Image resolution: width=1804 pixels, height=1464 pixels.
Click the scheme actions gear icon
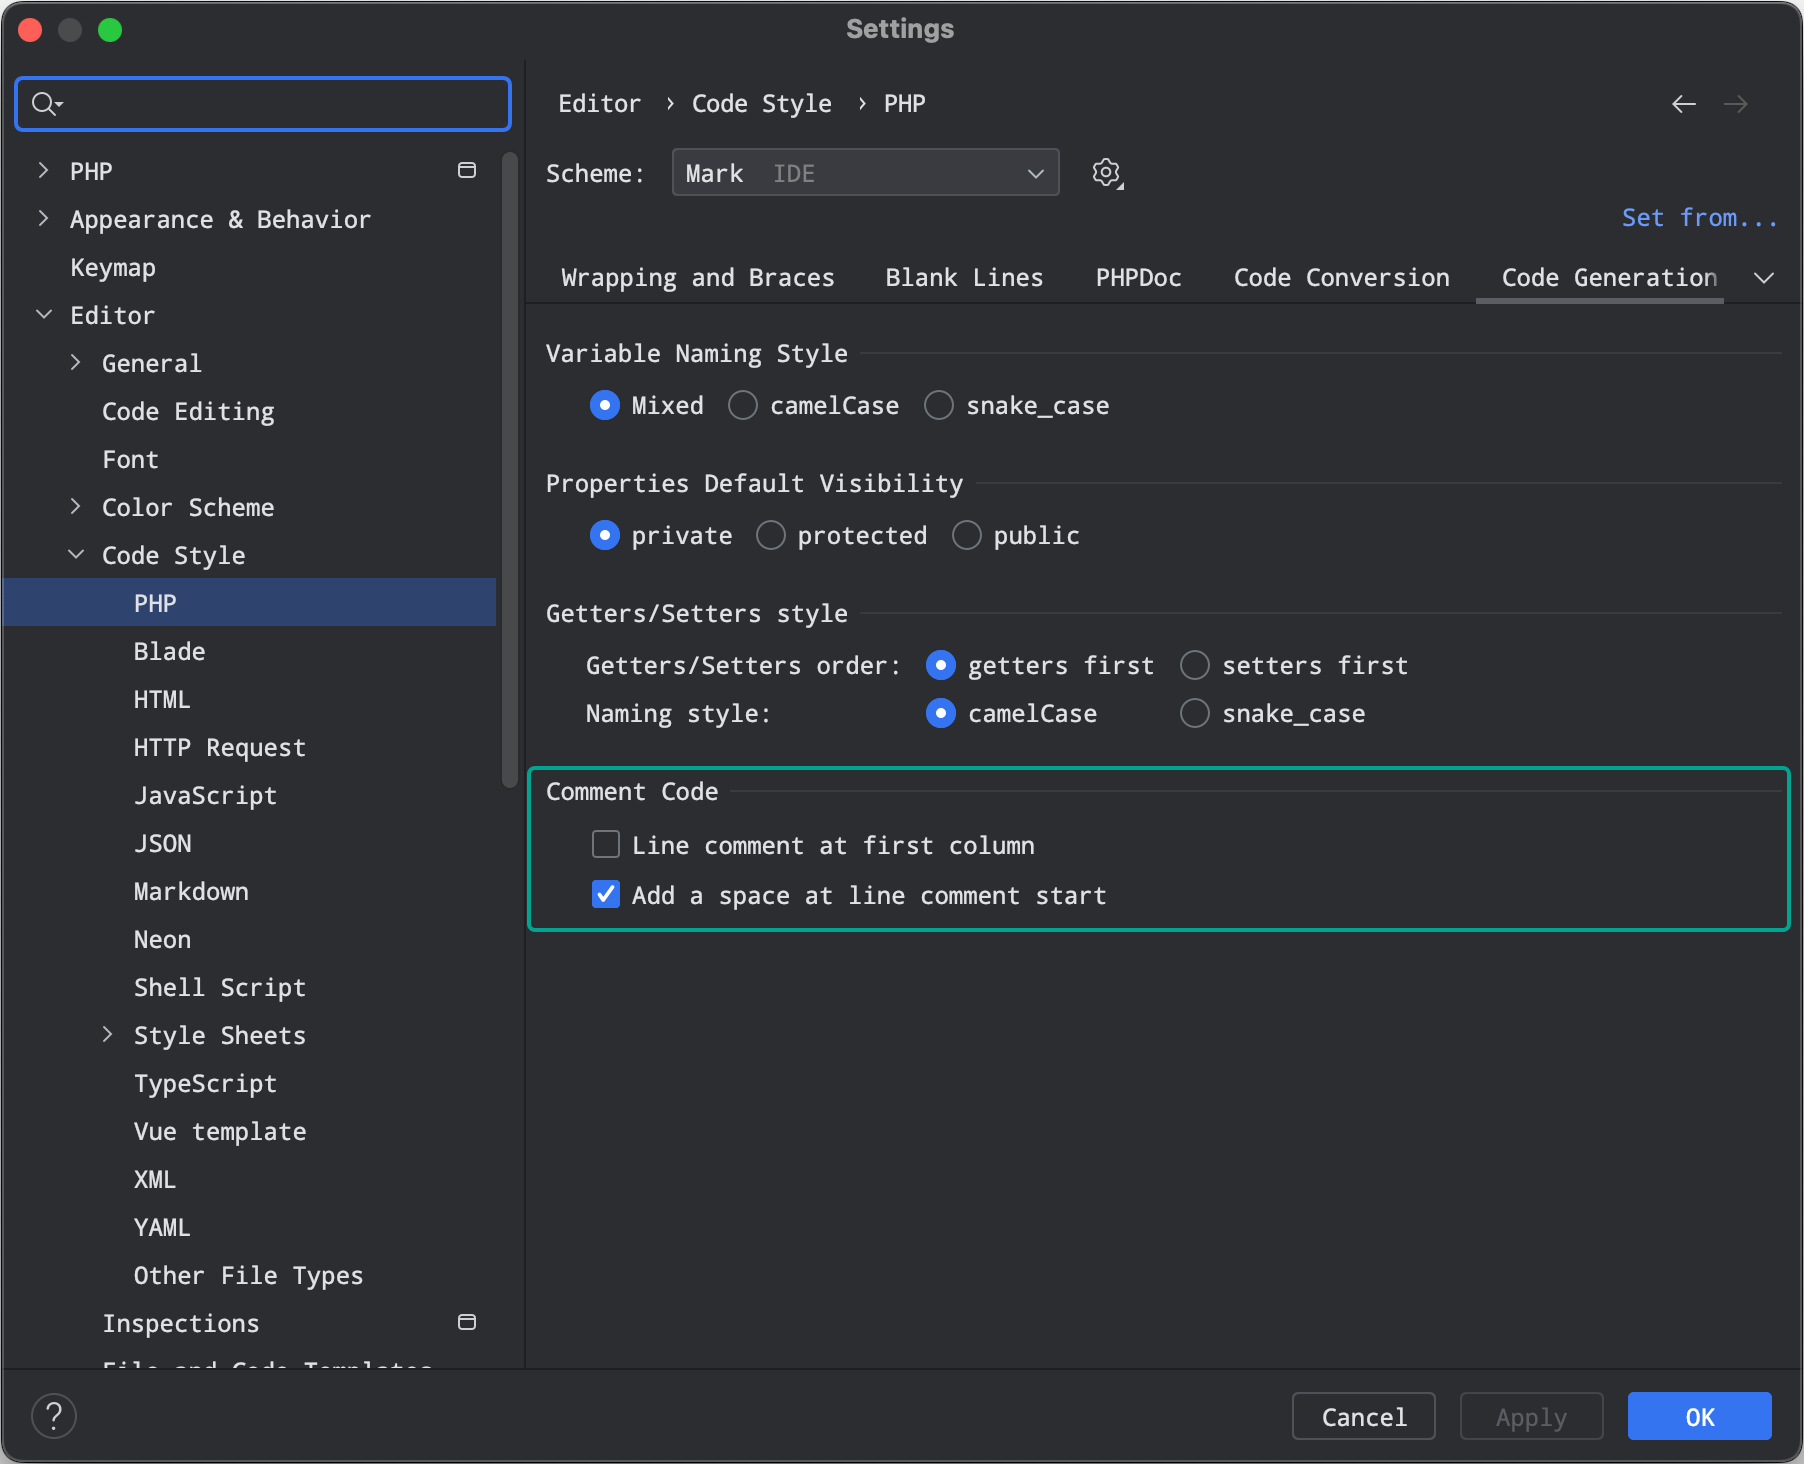pyautogui.click(x=1106, y=173)
